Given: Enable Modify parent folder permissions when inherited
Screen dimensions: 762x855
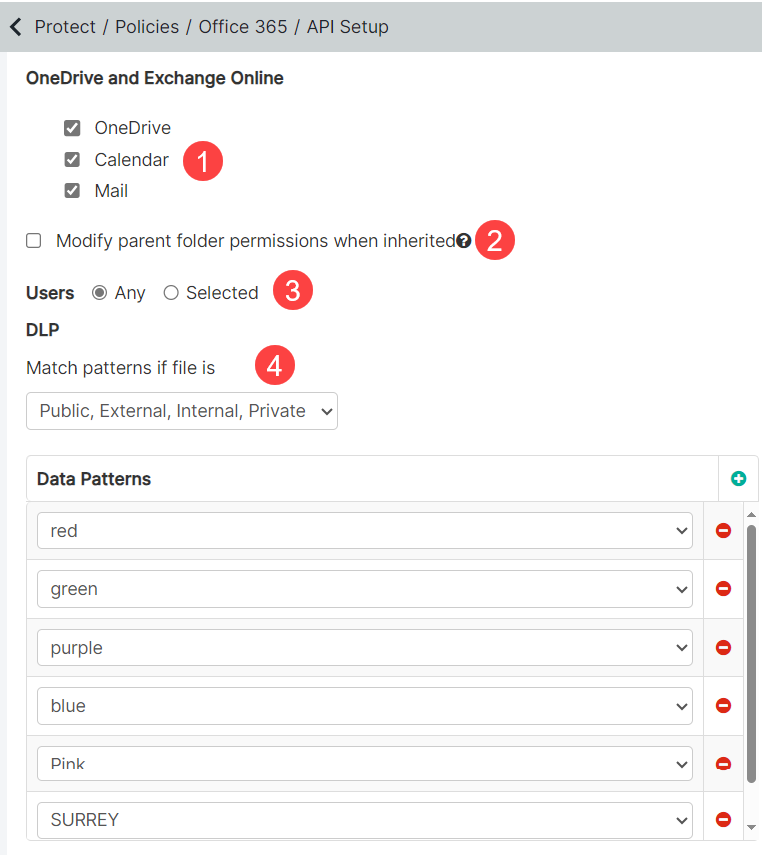Looking at the screenshot, I should (34, 240).
